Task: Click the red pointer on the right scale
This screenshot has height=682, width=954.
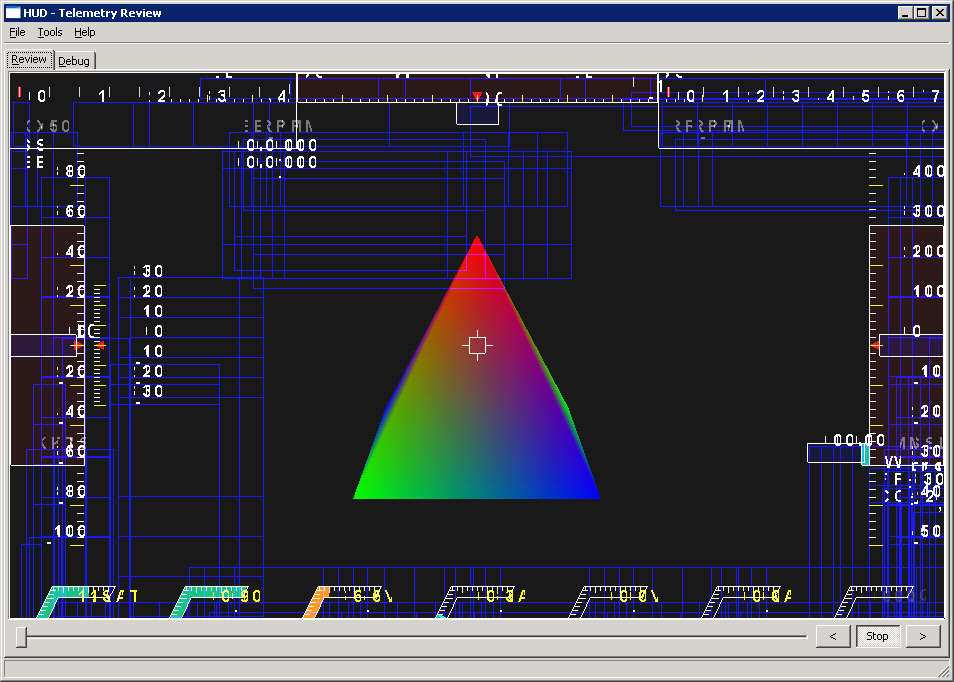Action: 876,345
